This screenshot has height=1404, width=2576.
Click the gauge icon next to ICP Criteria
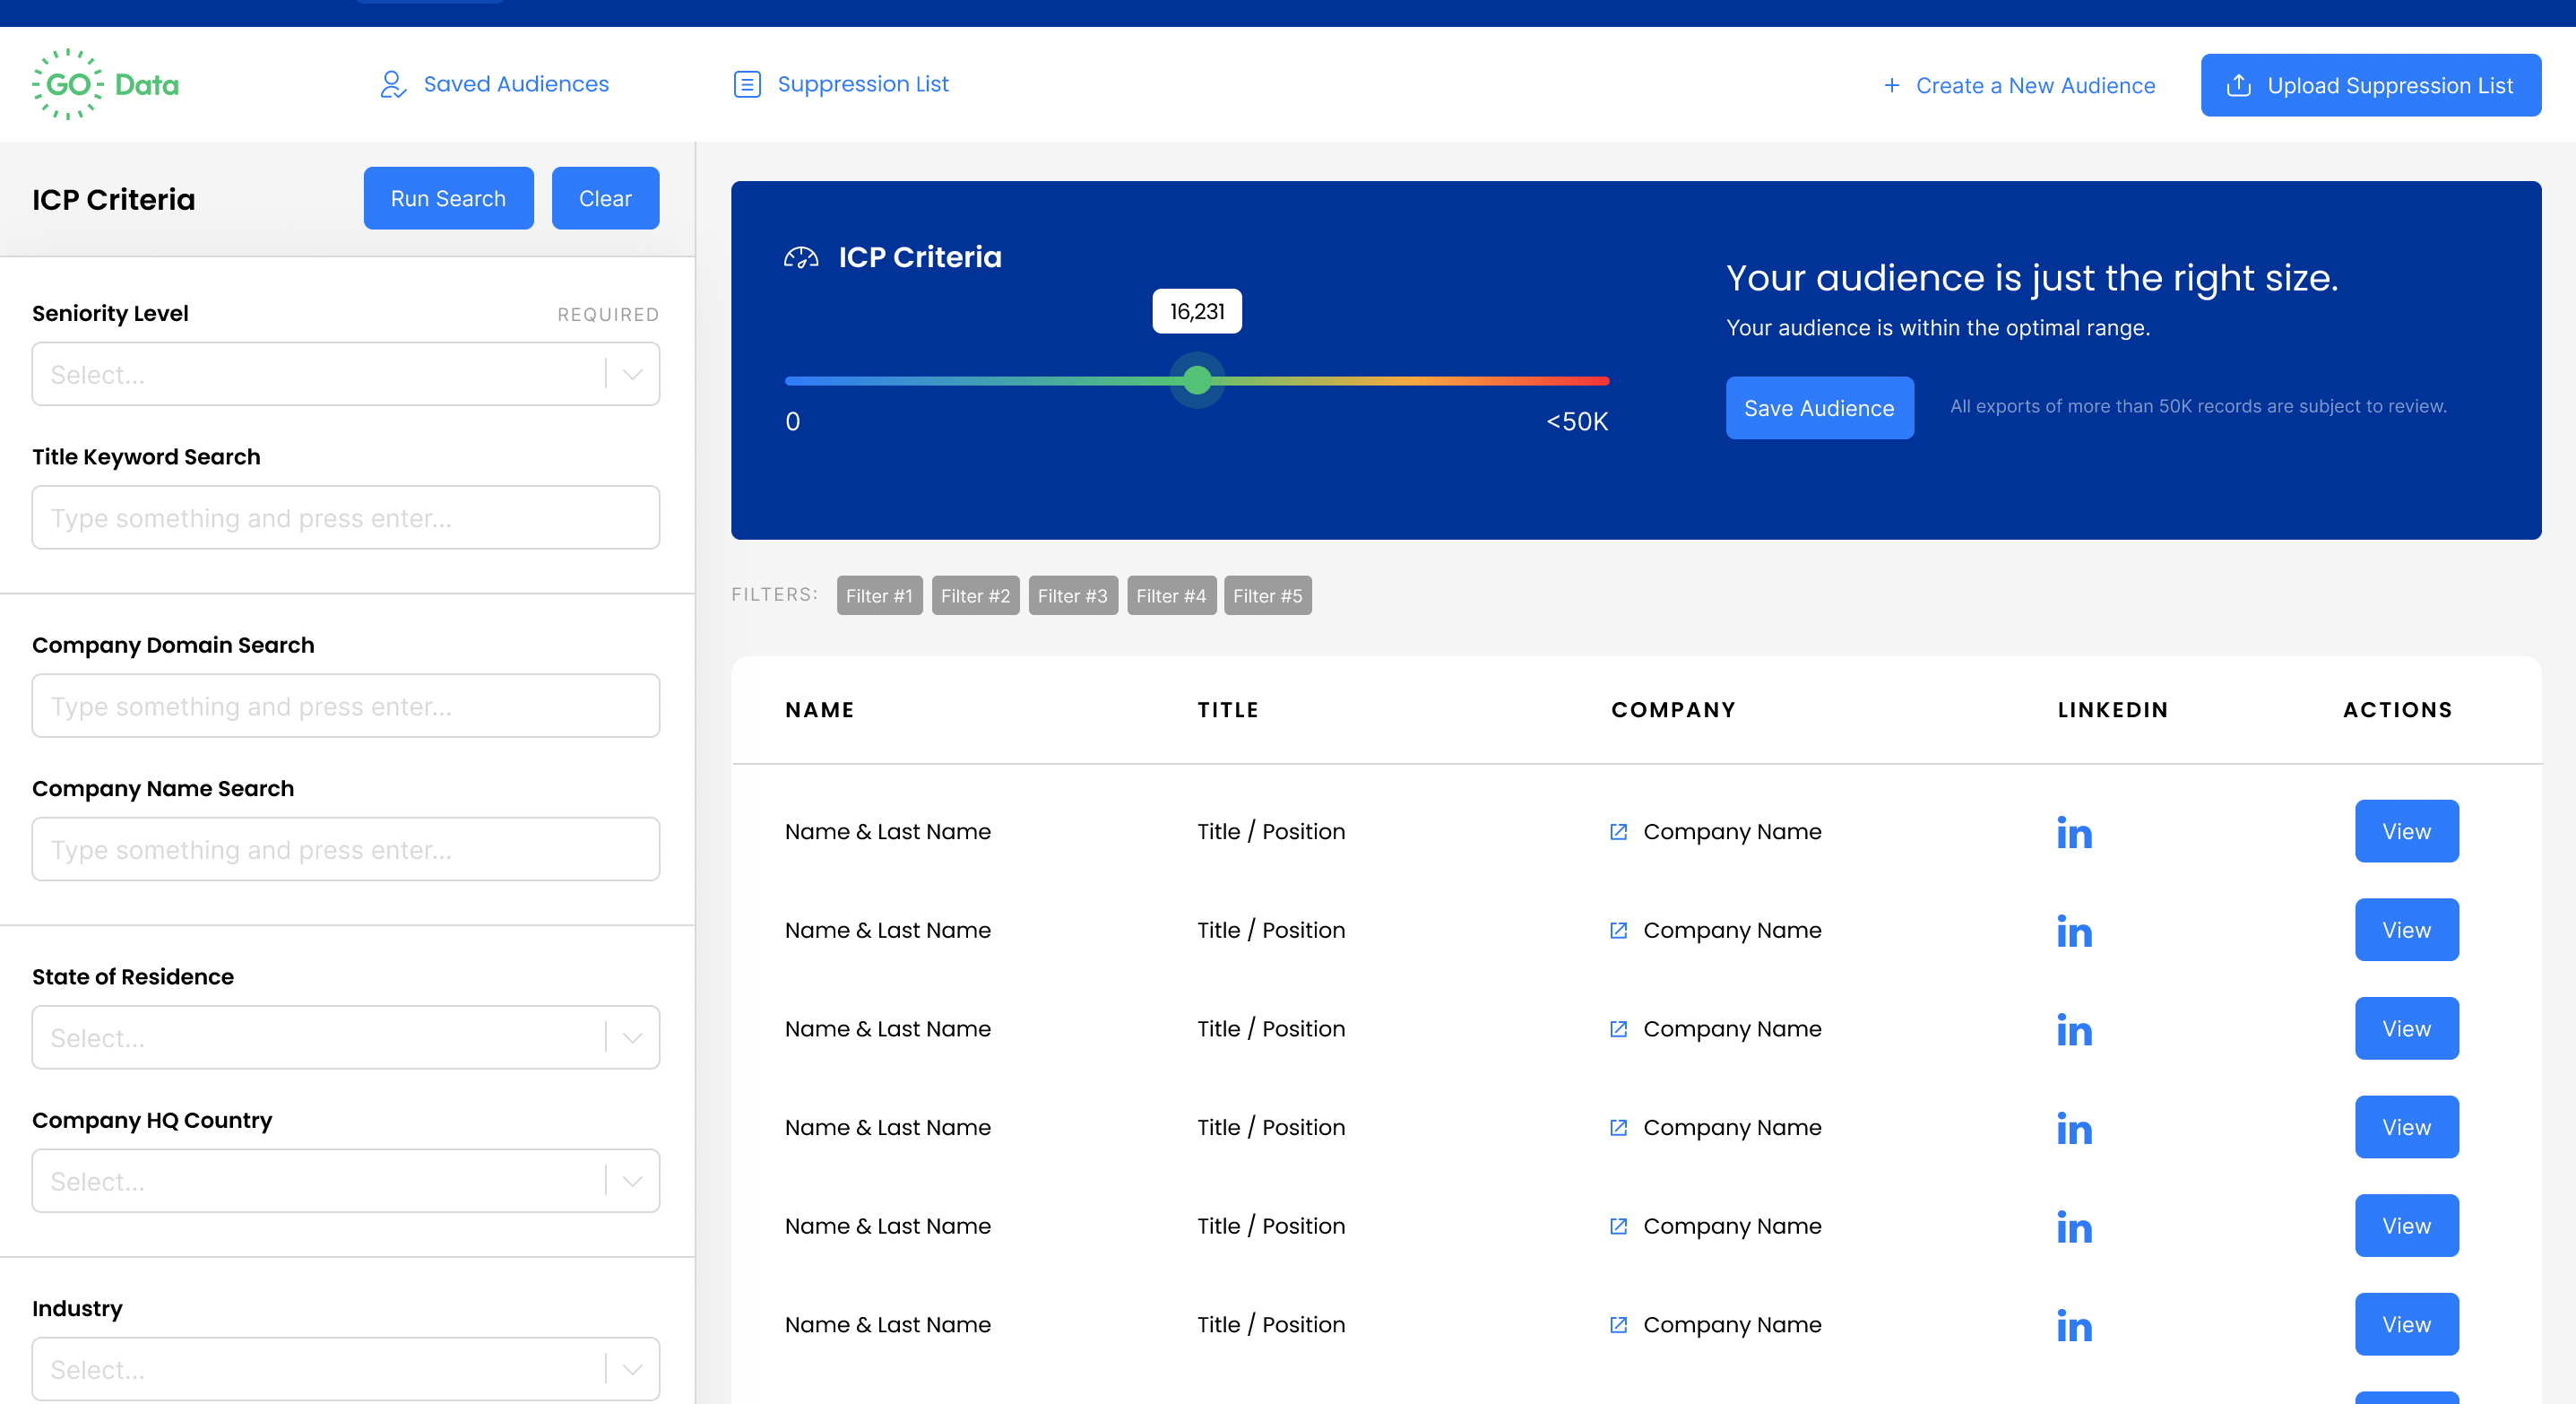coord(801,257)
